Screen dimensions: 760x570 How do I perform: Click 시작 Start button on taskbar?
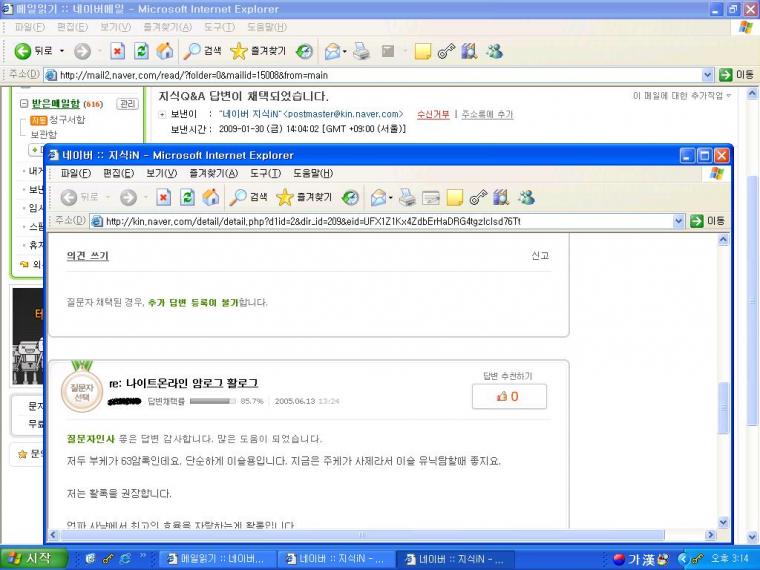point(34,559)
